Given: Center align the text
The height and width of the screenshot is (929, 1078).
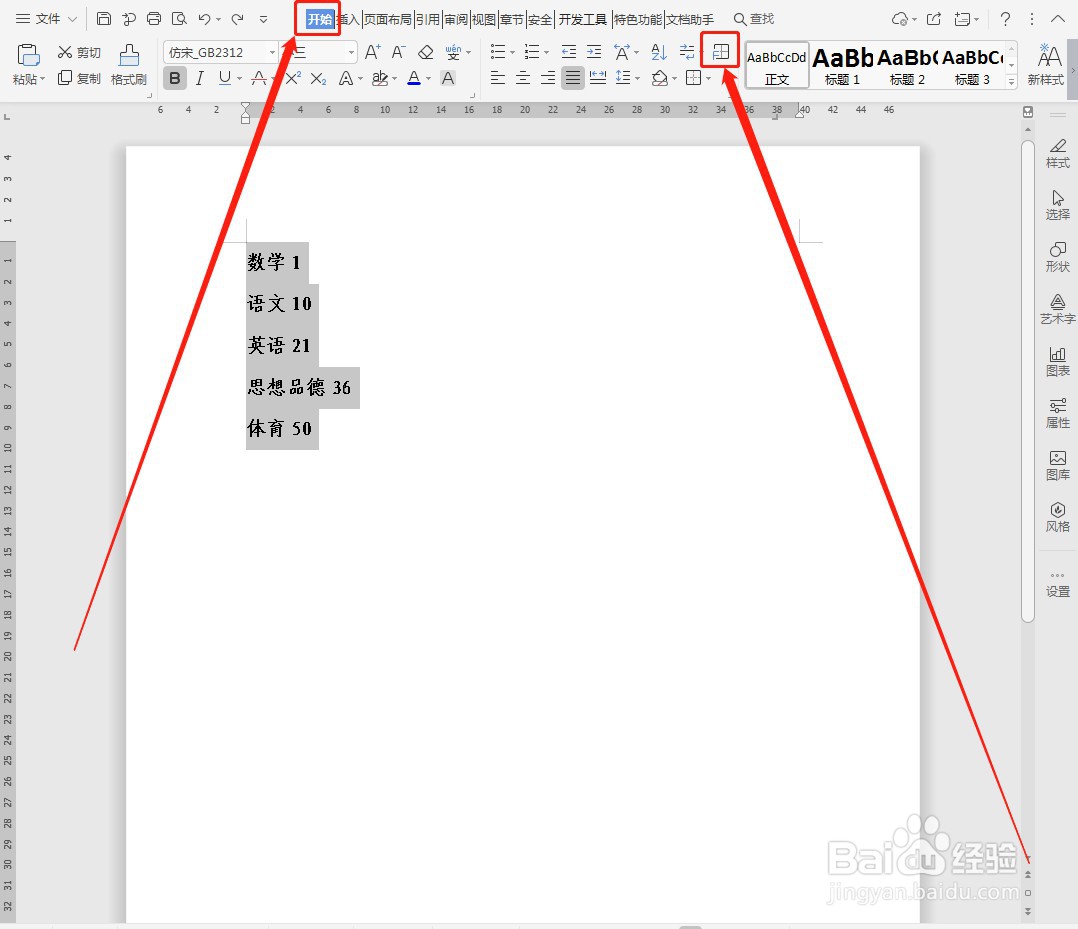Looking at the screenshot, I should [x=522, y=78].
